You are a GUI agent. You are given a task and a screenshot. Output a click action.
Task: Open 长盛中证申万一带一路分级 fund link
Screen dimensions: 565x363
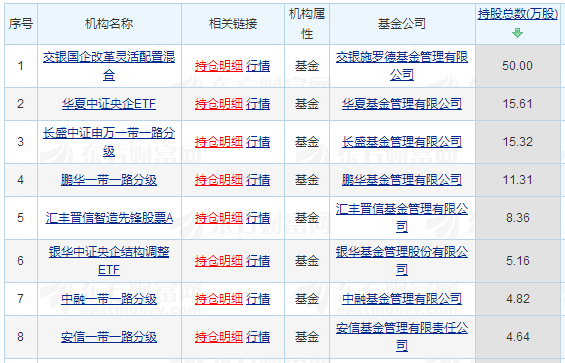109,142
